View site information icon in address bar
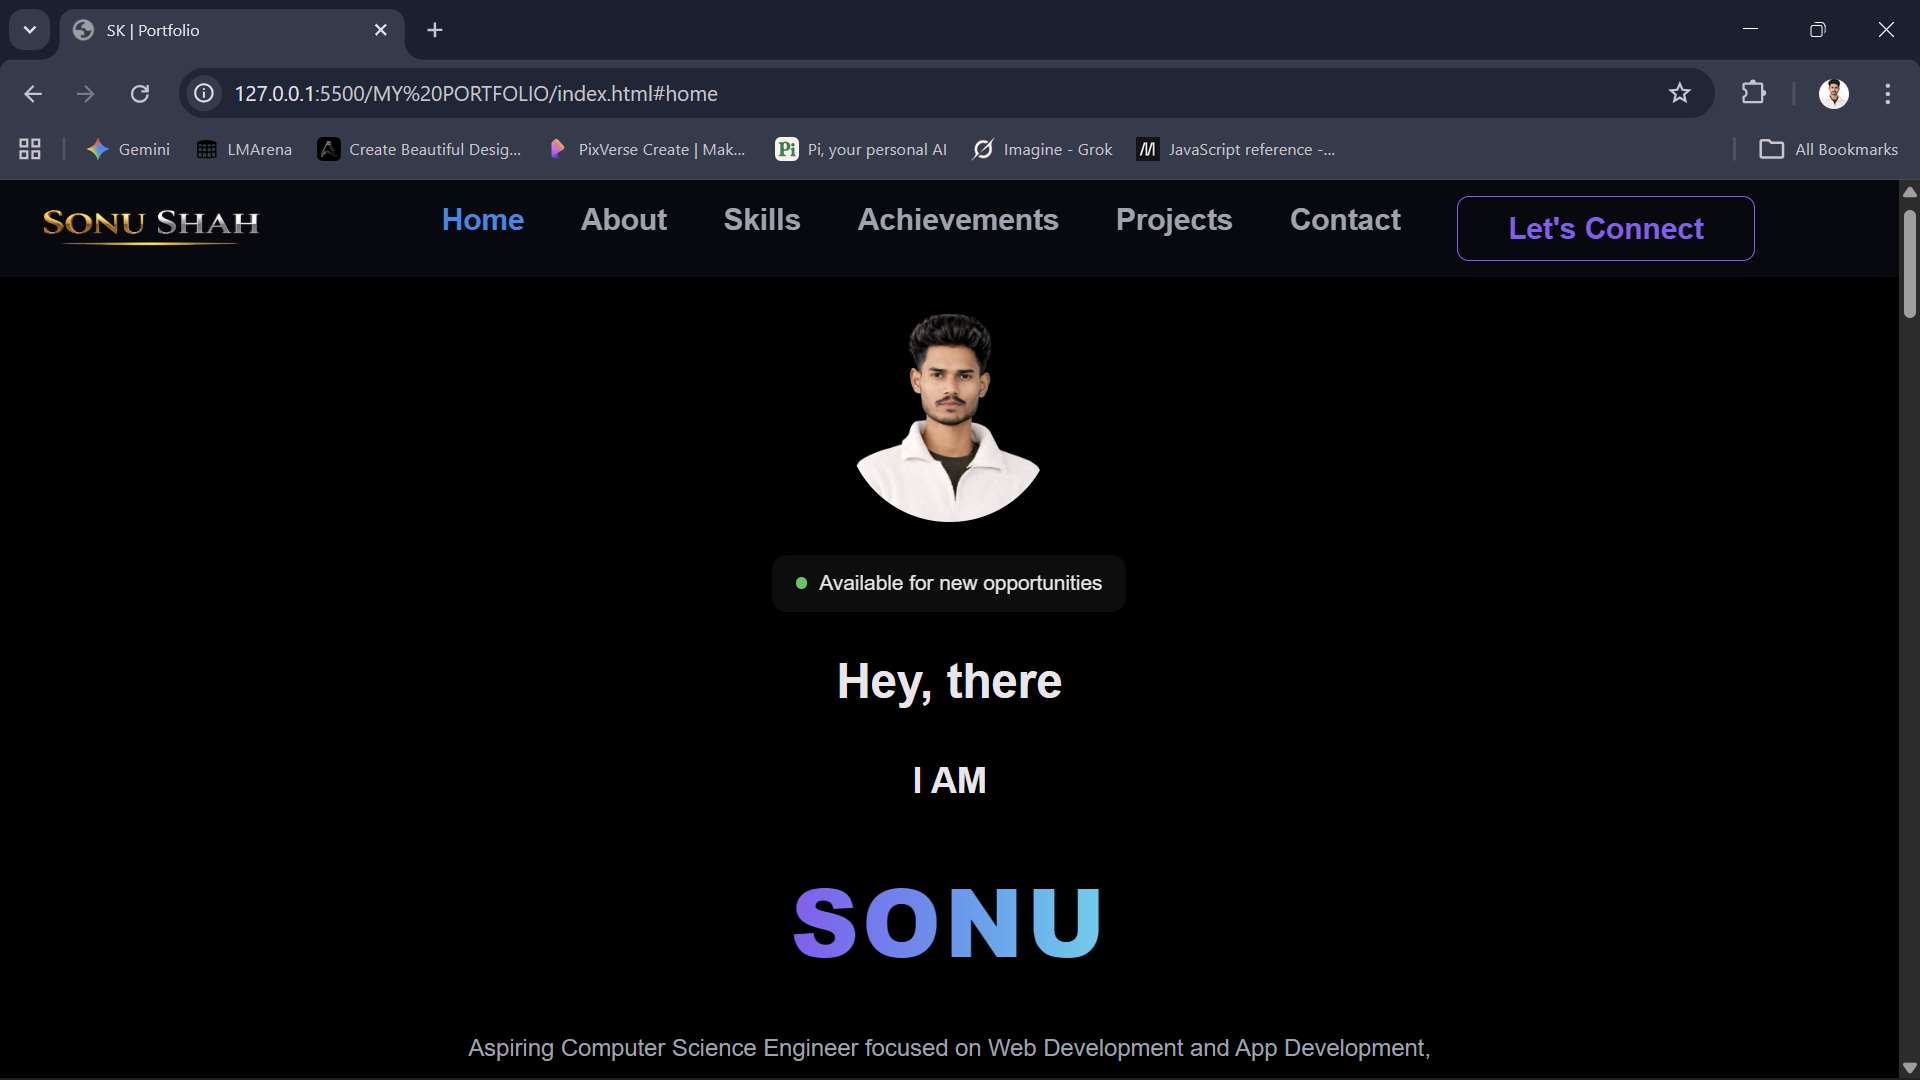 coord(204,94)
